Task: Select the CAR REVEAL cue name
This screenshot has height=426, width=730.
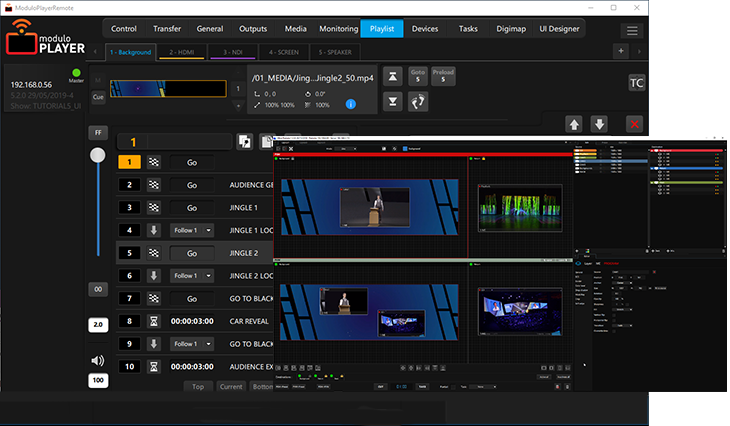Action: pyautogui.click(x=249, y=321)
